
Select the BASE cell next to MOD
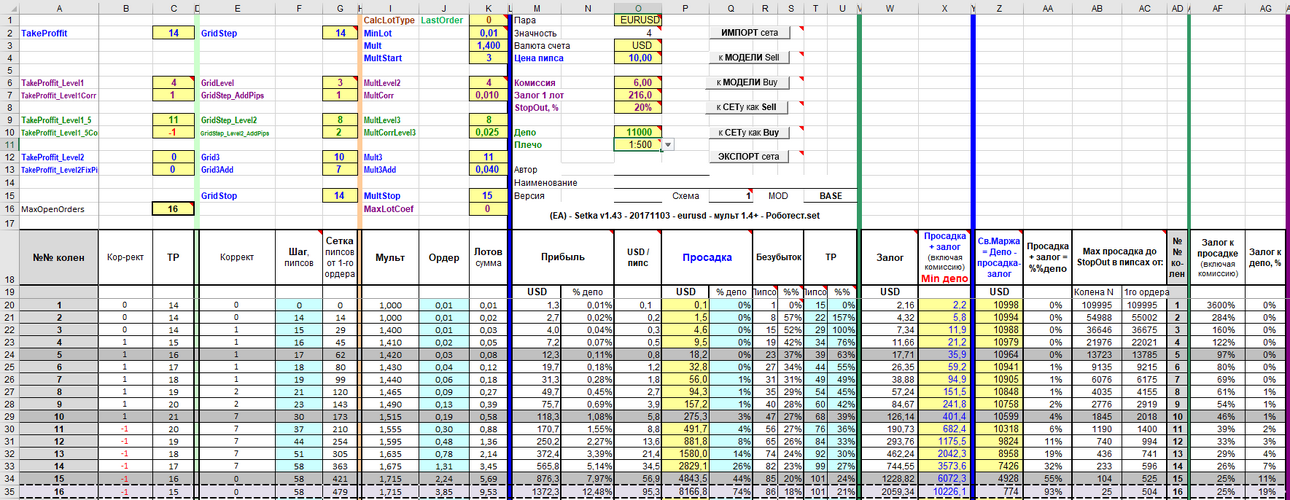pyautogui.click(x=831, y=196)
